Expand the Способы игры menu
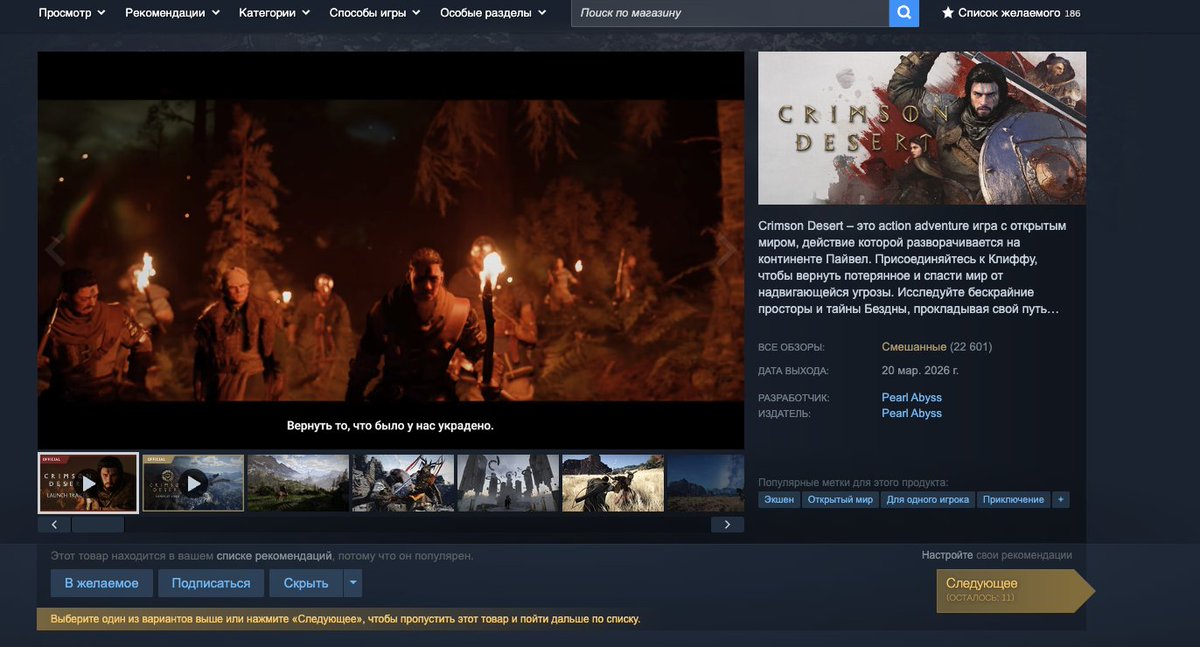Image resolution: width=1200 pixels, height=647 pixels. [x=376, y=13]
